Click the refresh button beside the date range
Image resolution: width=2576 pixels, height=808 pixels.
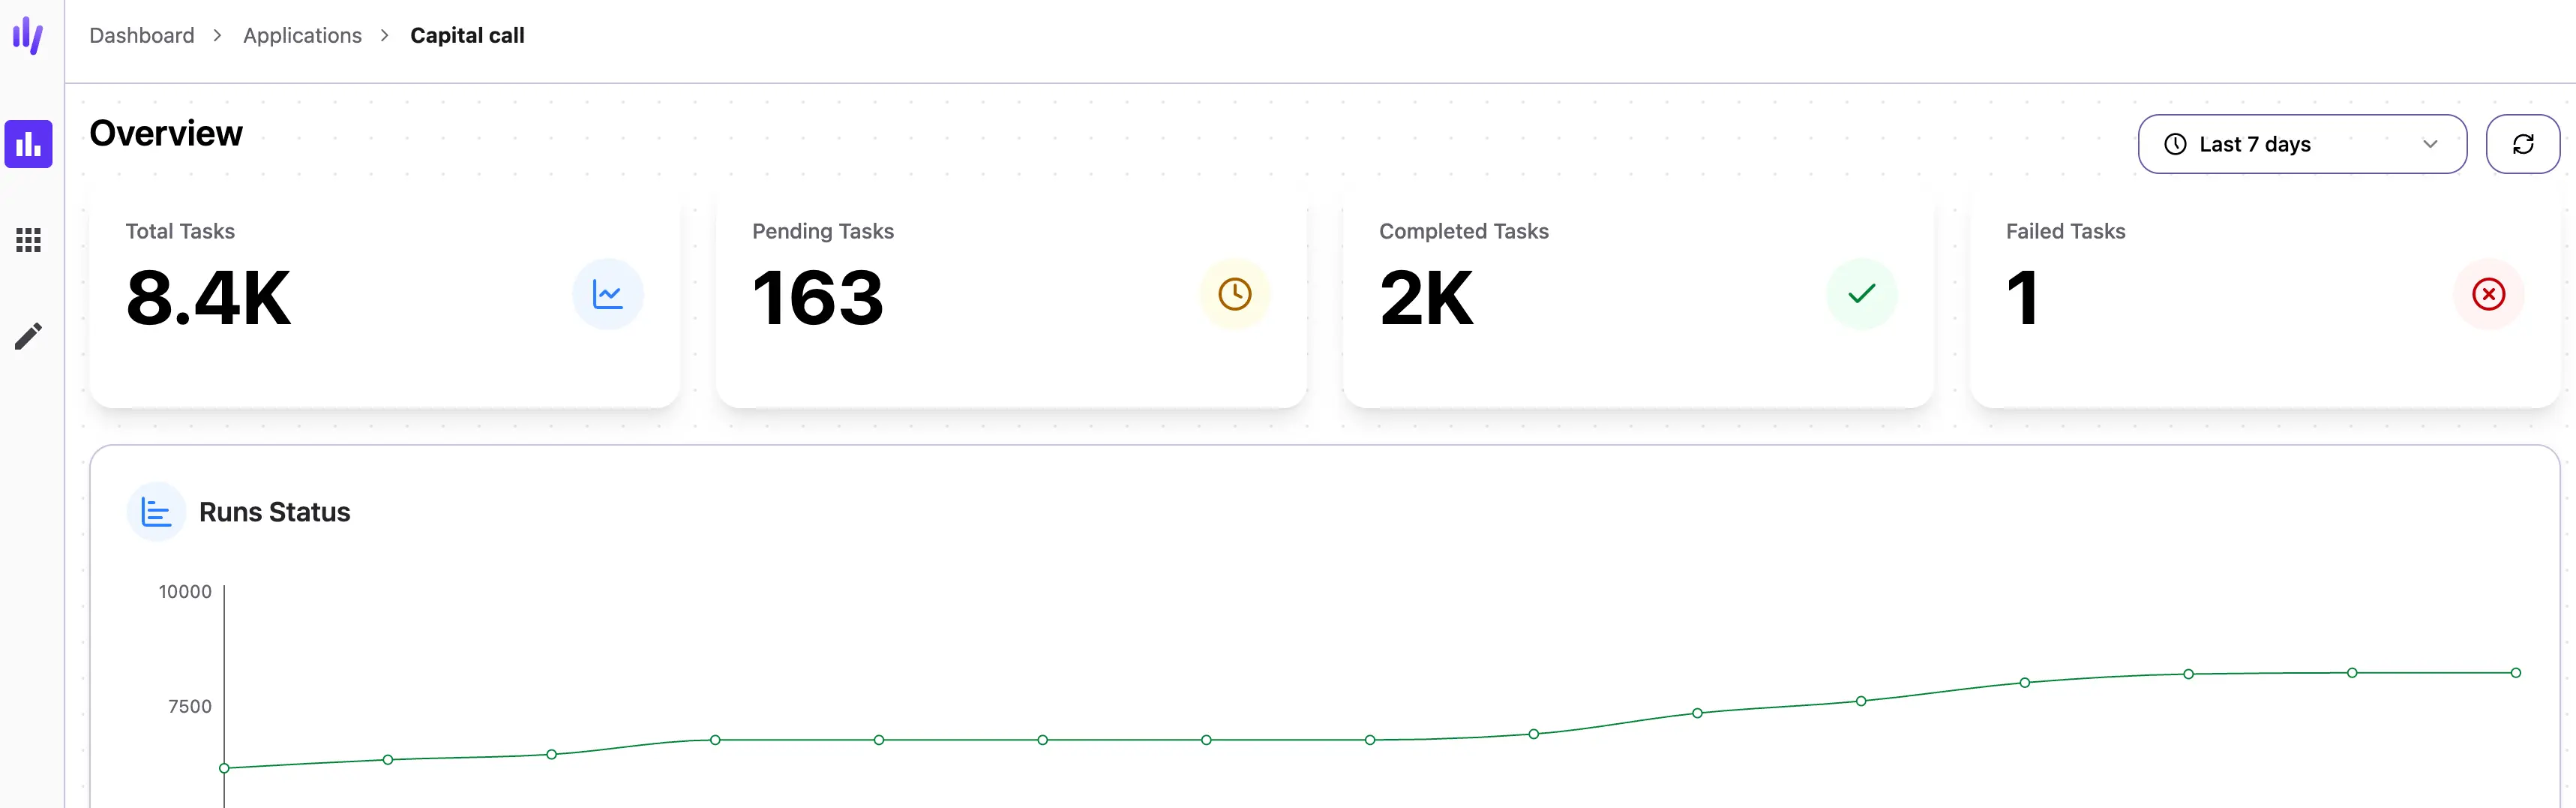click(x=2522, y=144)
